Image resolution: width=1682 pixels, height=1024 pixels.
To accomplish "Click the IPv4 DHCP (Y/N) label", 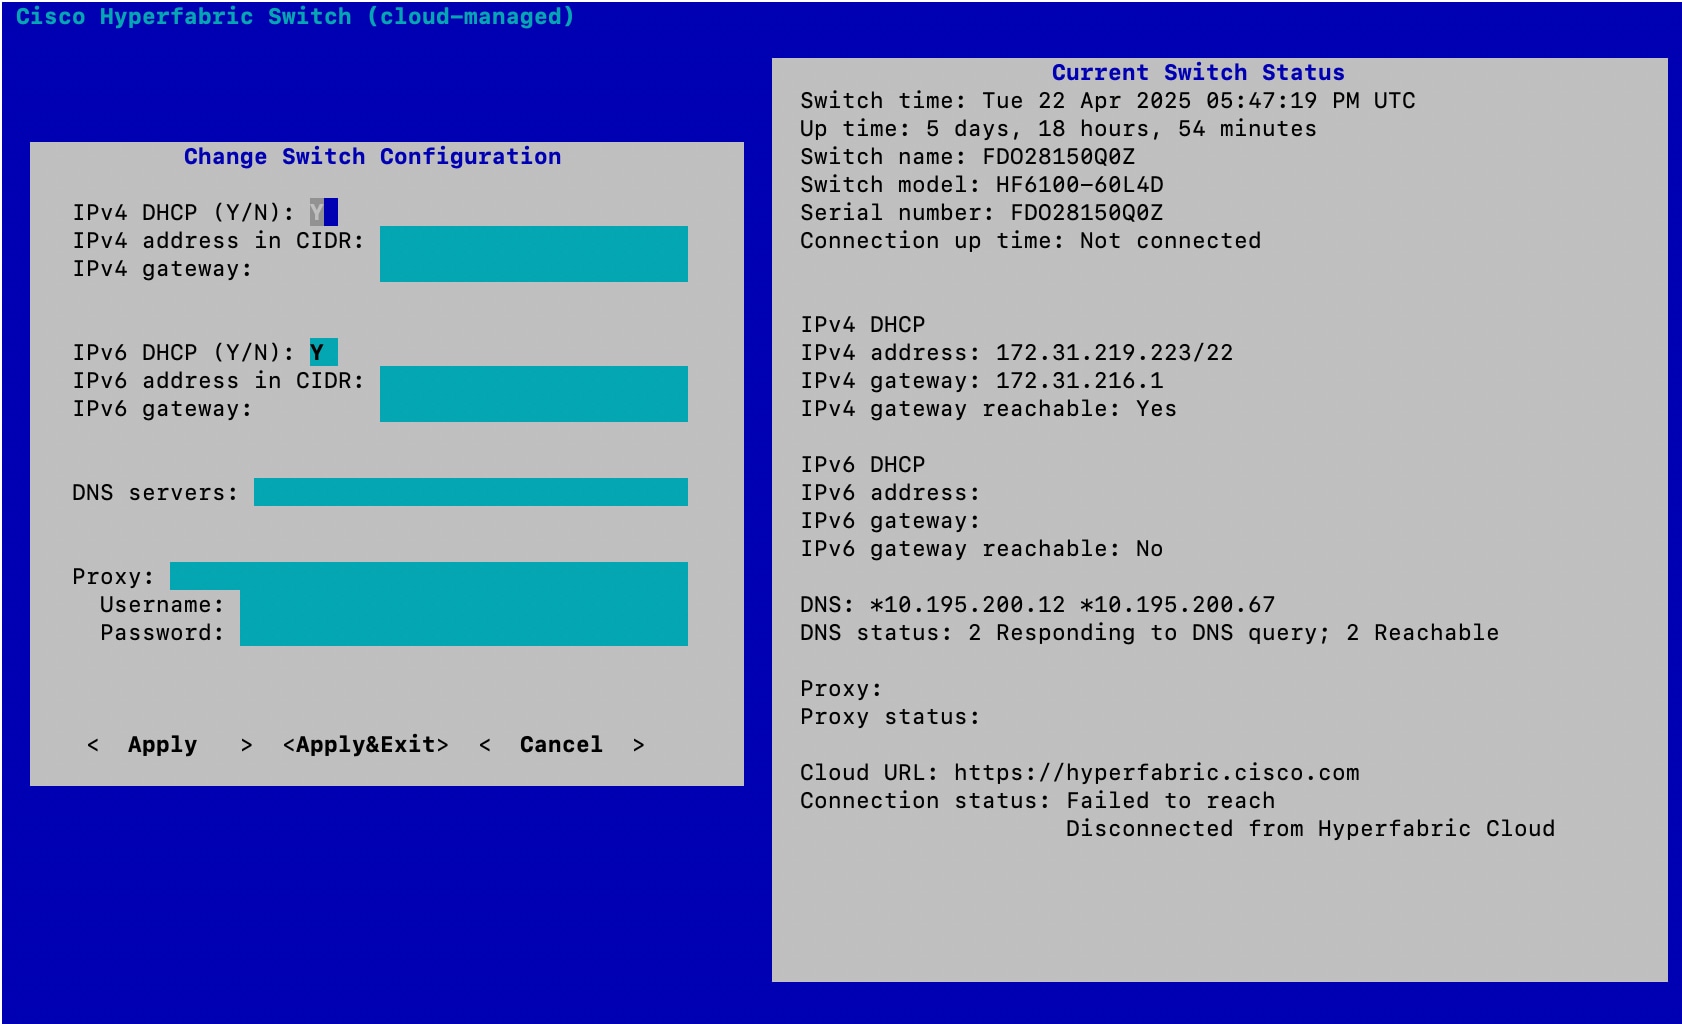I will click(184, 213).
